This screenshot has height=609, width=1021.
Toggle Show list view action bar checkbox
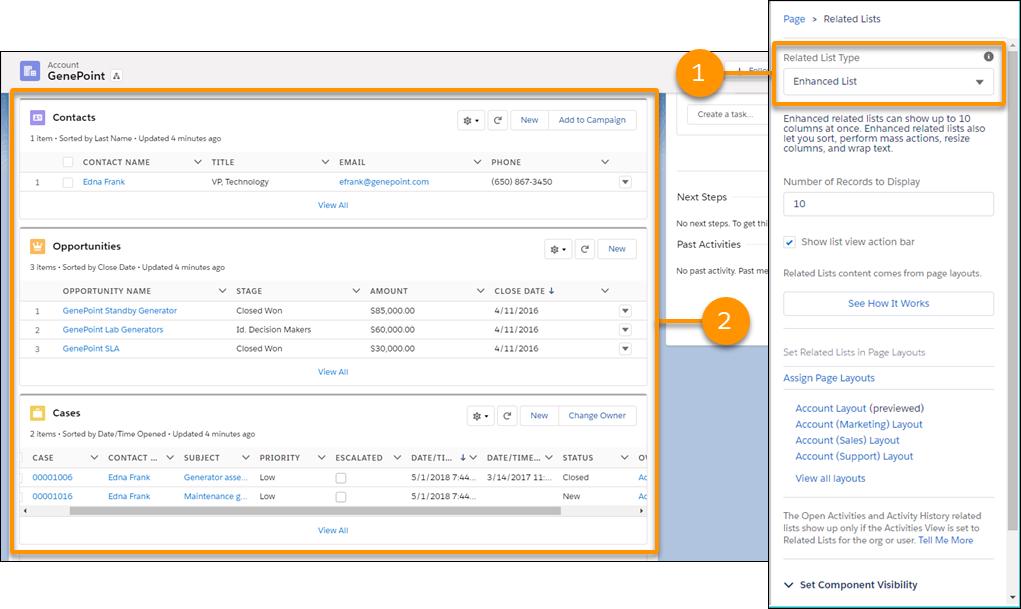point(790,242)
